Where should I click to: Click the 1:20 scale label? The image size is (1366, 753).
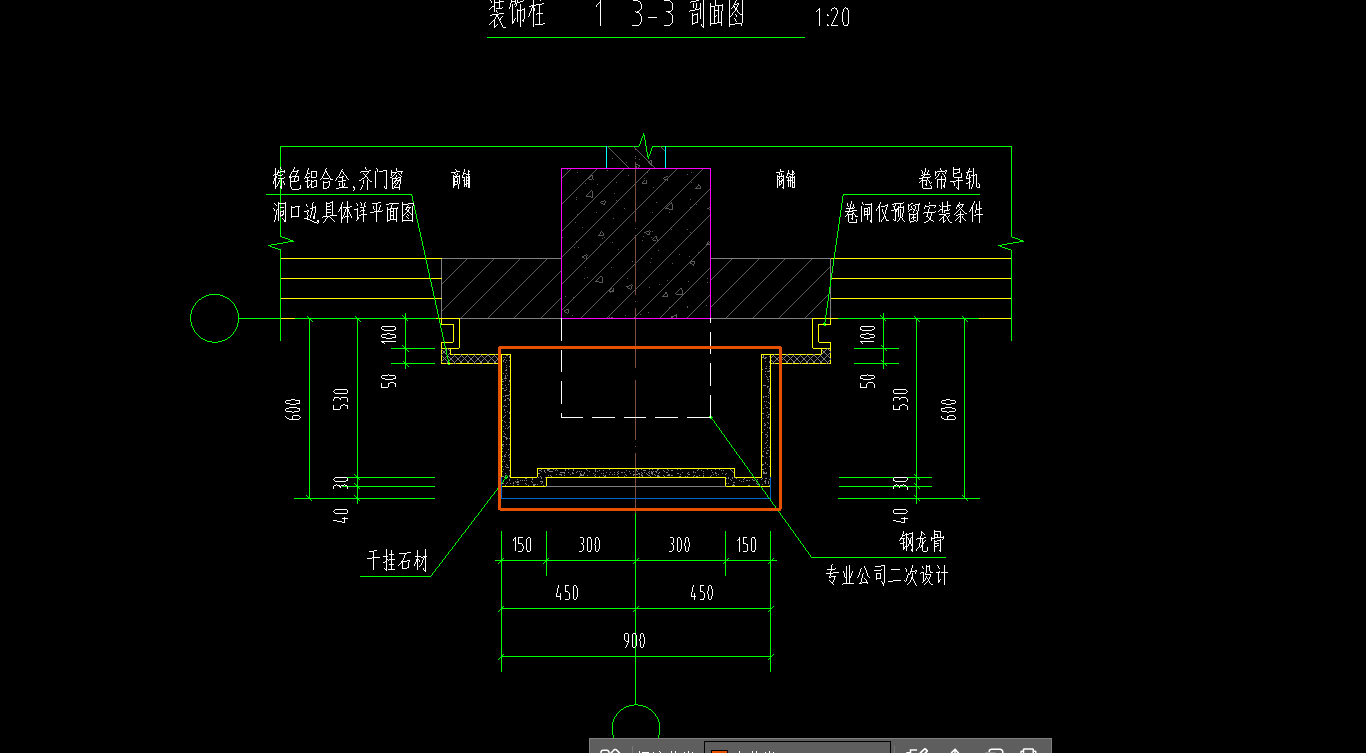833,18
